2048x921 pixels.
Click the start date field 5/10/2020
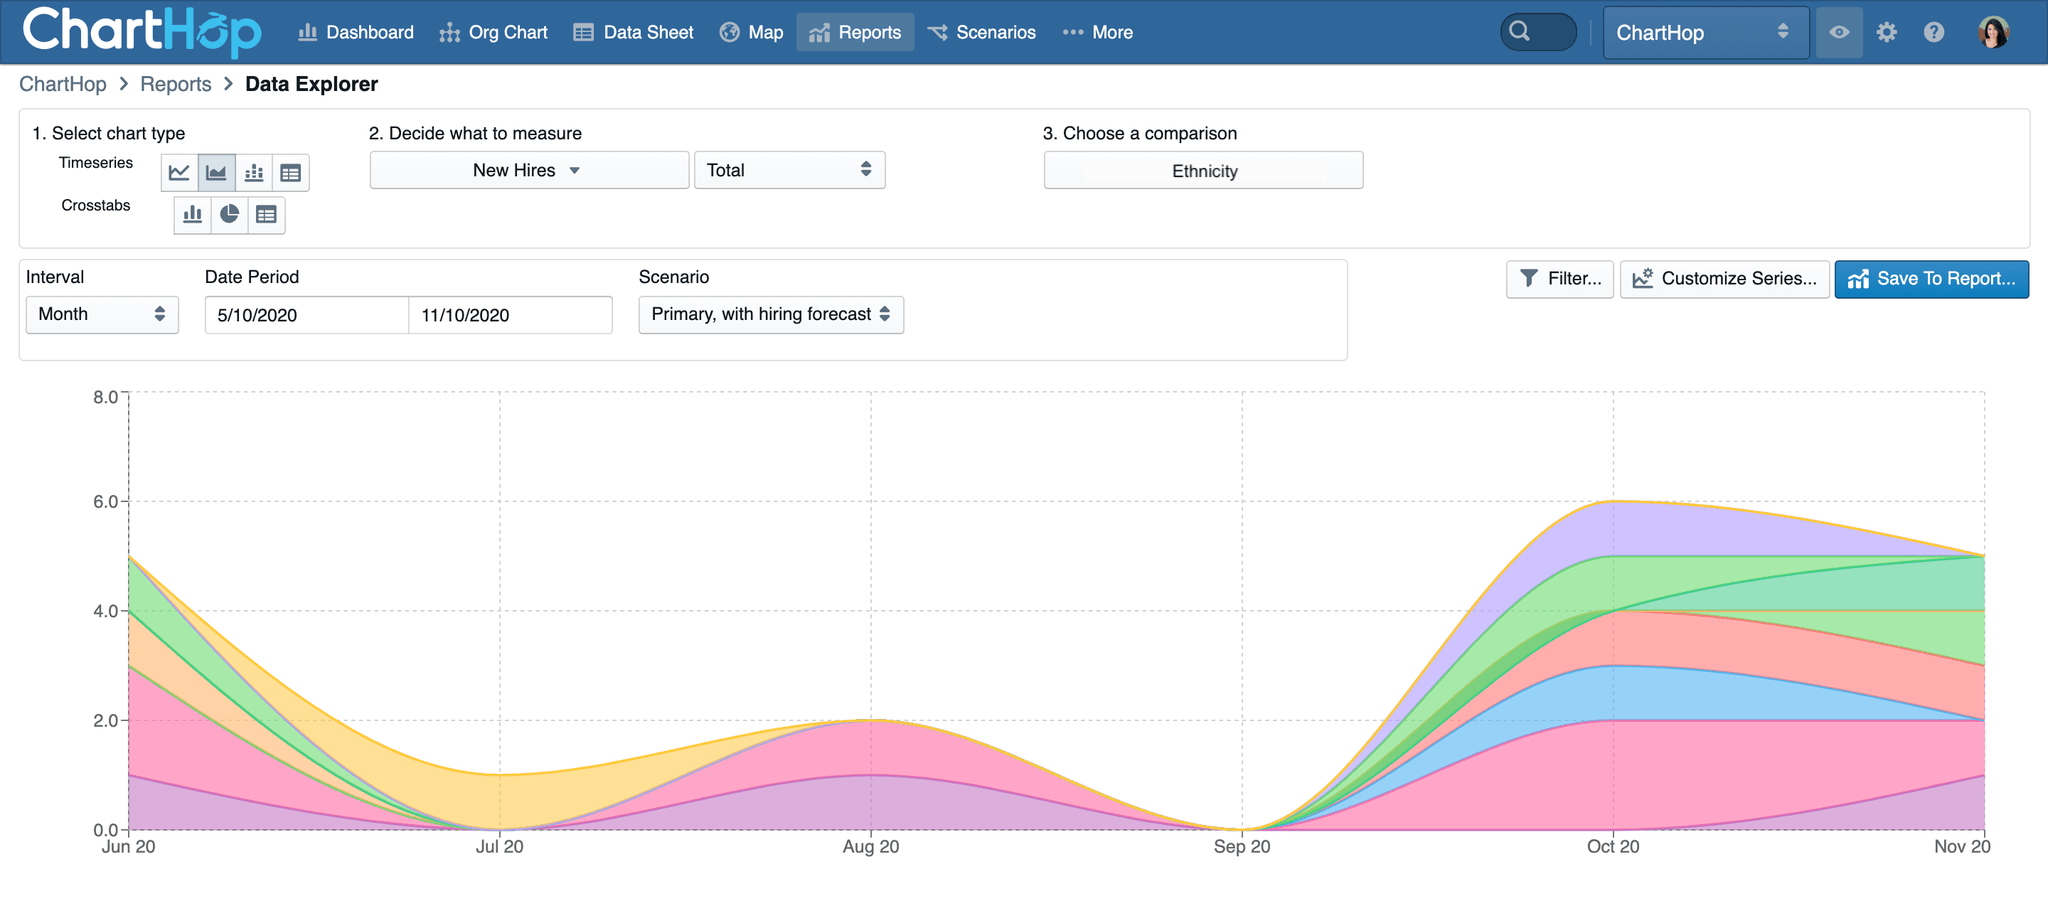click(306, 315)
